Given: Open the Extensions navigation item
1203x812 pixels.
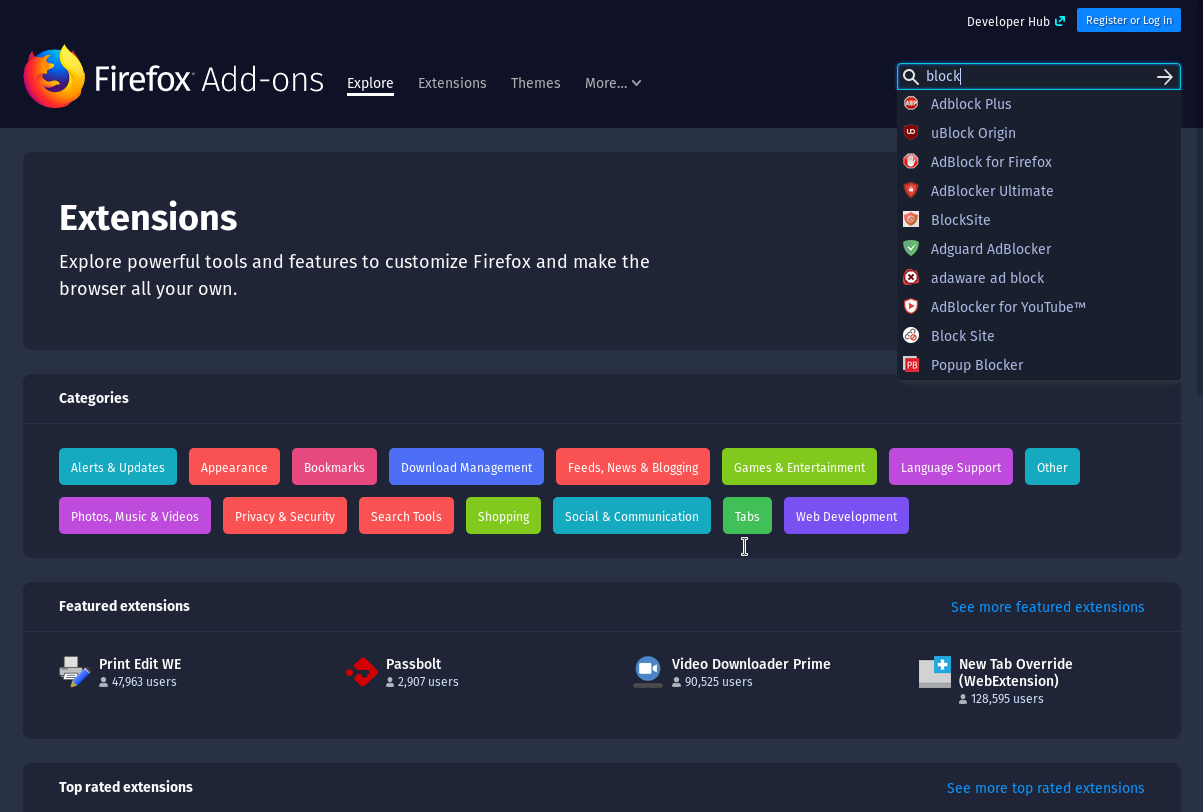Looking at the screenshot, I should tap(452, 83).
